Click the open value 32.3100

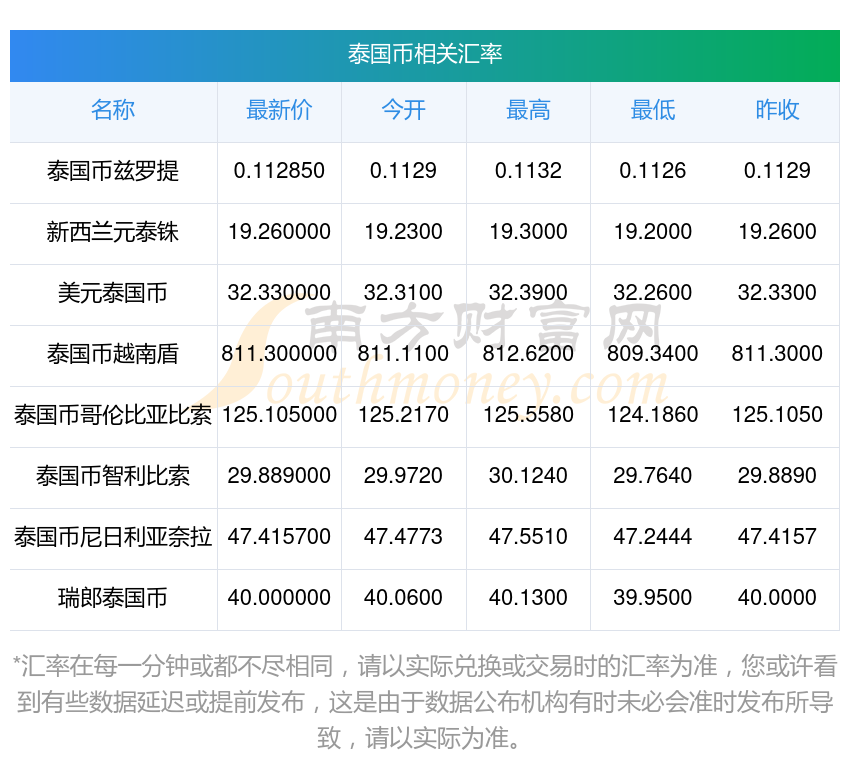404,293
